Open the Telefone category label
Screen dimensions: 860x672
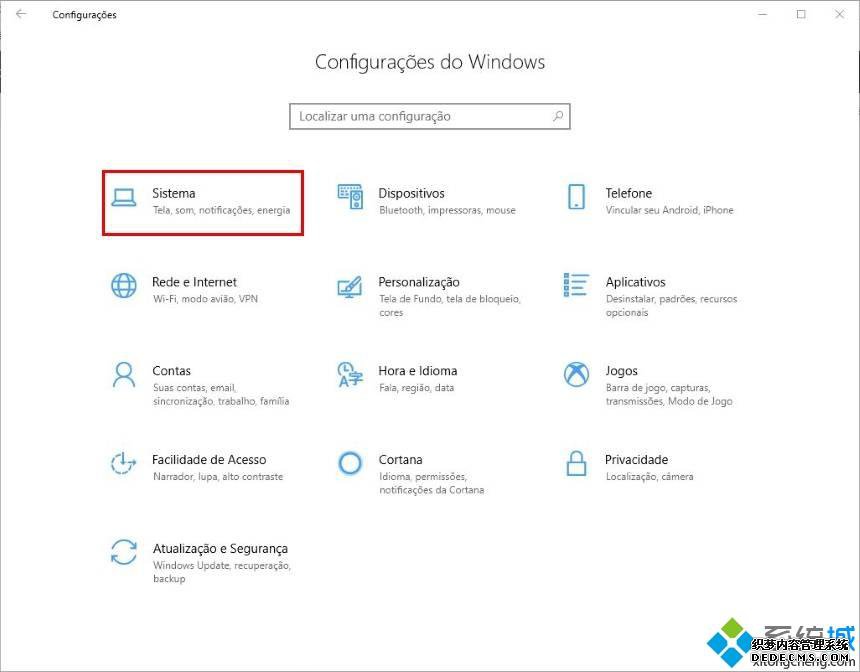pos(629,193)
